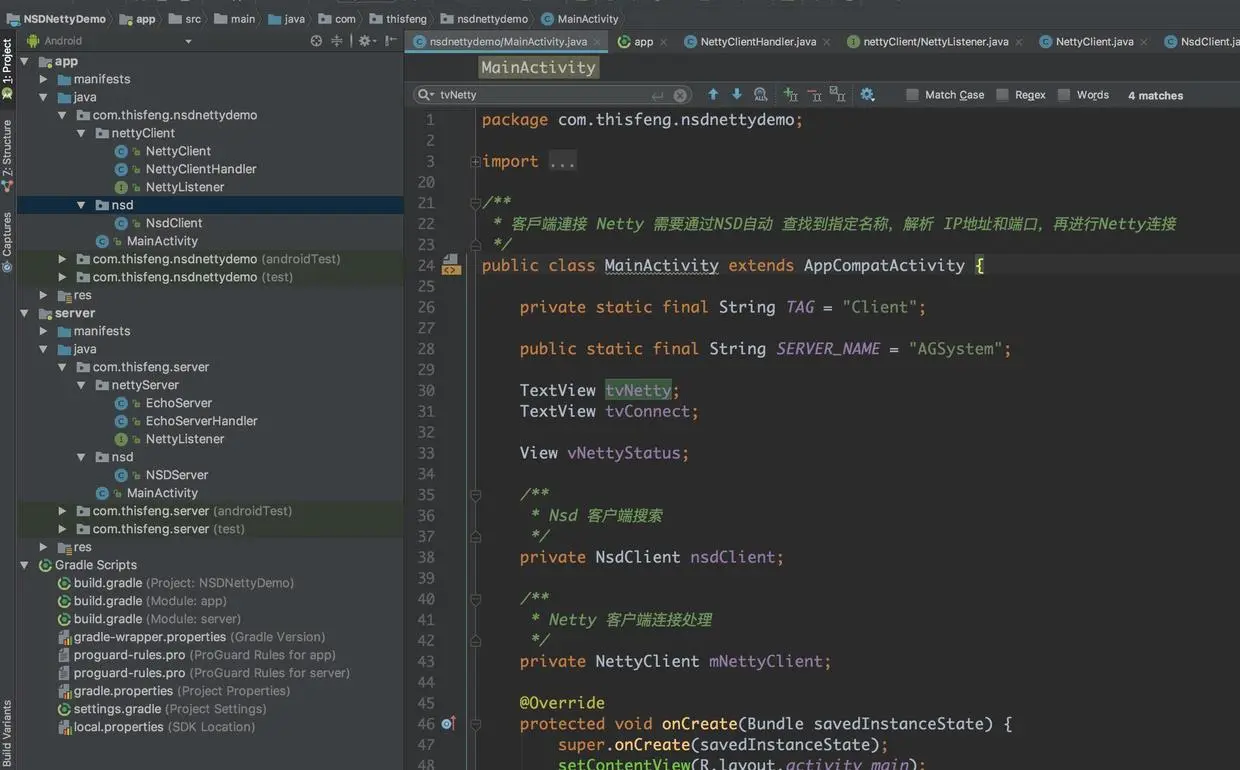Open search settings gear in find bar
Viewport: 1240px width, 770px height.
[x=867, y=94]
